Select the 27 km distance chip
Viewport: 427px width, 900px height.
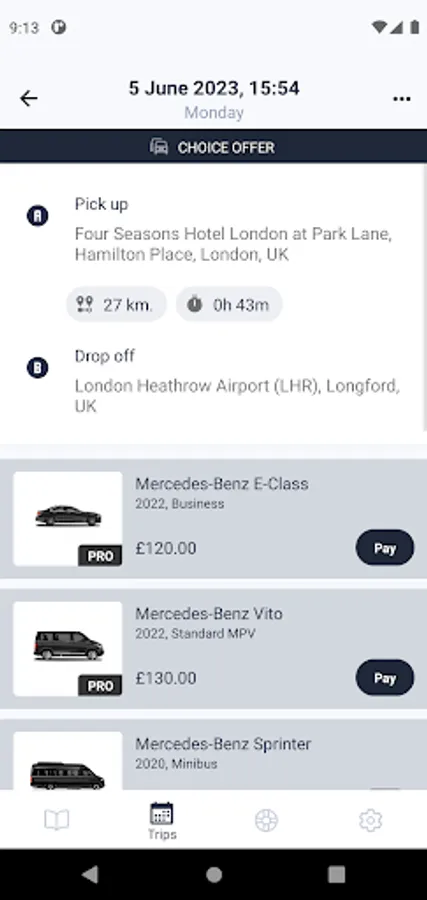pyautogui.click(x=117, y=304)
